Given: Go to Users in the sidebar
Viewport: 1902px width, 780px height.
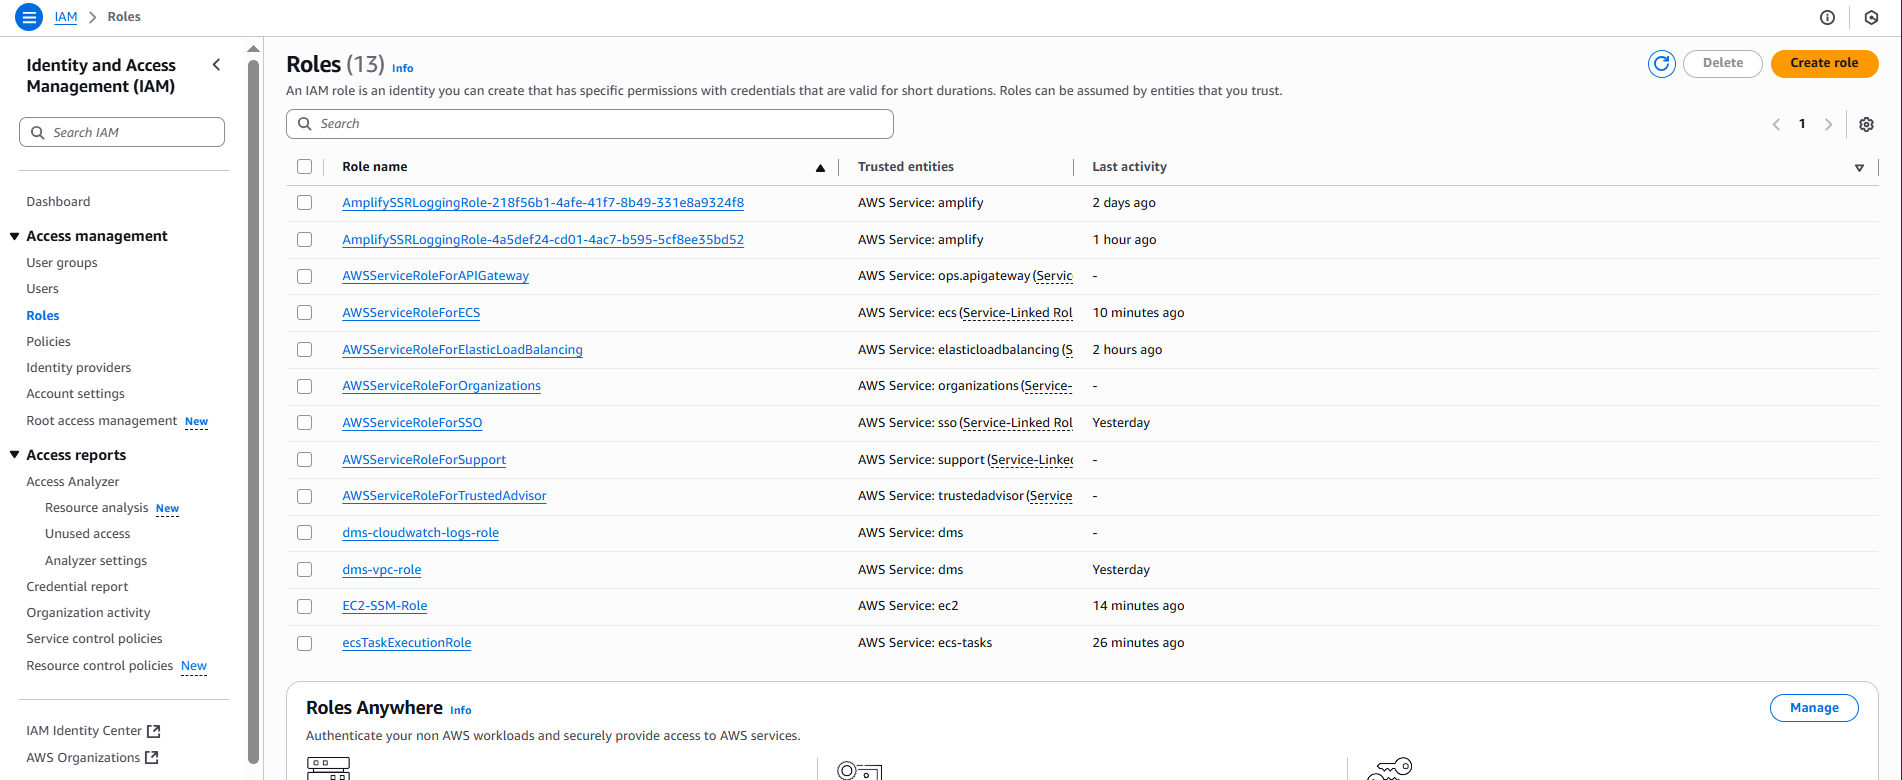Looking at the screenshot, I should 42,289.
